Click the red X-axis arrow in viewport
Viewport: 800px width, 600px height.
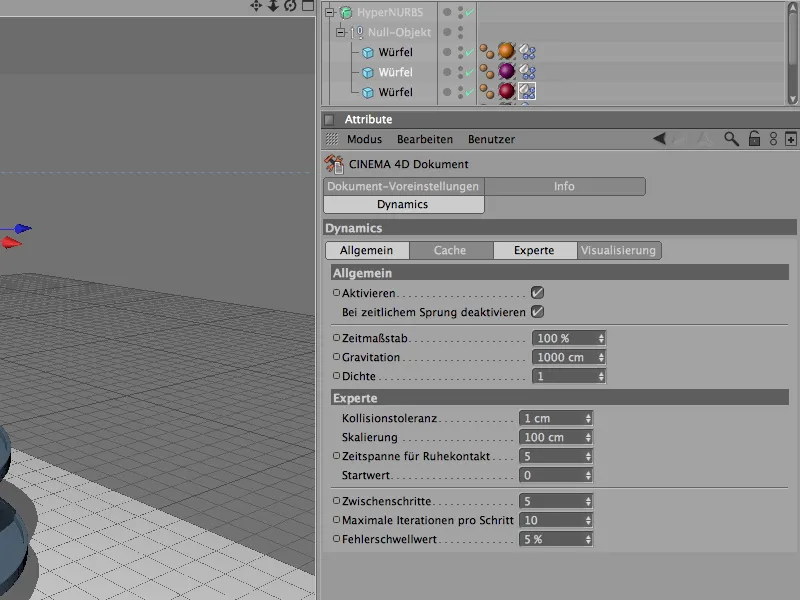(x=11, y=243)
